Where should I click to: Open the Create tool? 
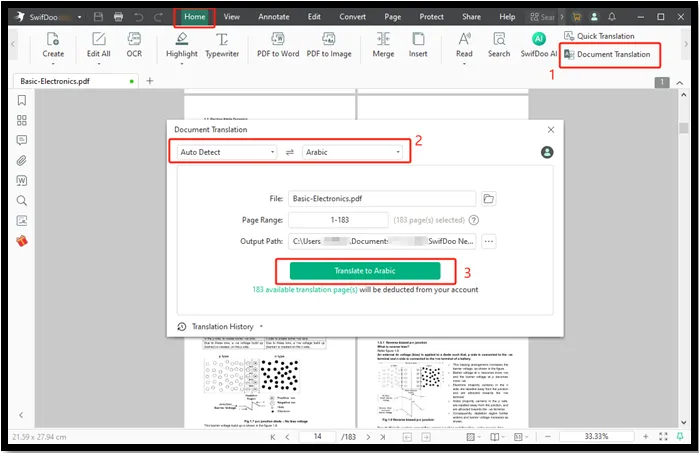pyautogui.click(x=53, y=48)
